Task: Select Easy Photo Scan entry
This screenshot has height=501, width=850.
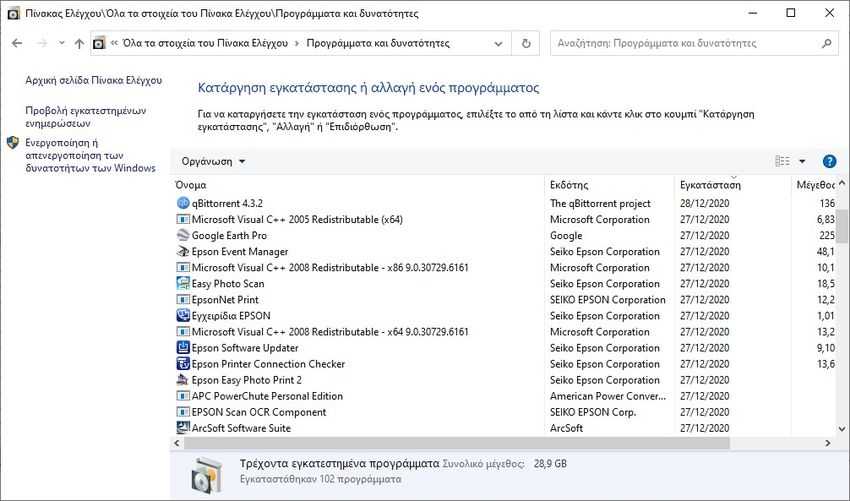Action: pyautogui.click(x=228, y=284)
